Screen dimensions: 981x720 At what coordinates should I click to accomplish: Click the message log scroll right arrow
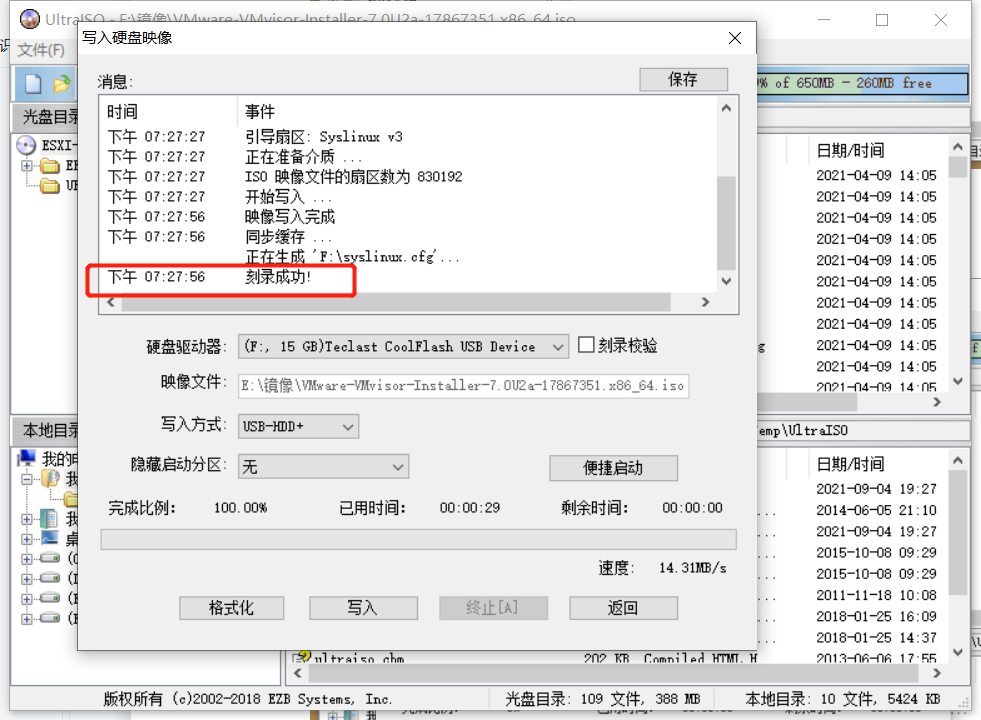tap(705, 302)
